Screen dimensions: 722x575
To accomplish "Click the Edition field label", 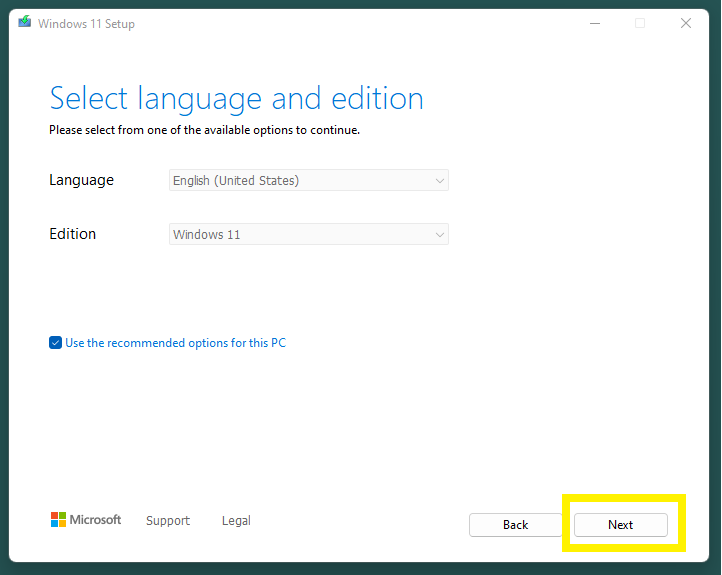I will coord(72,234).
